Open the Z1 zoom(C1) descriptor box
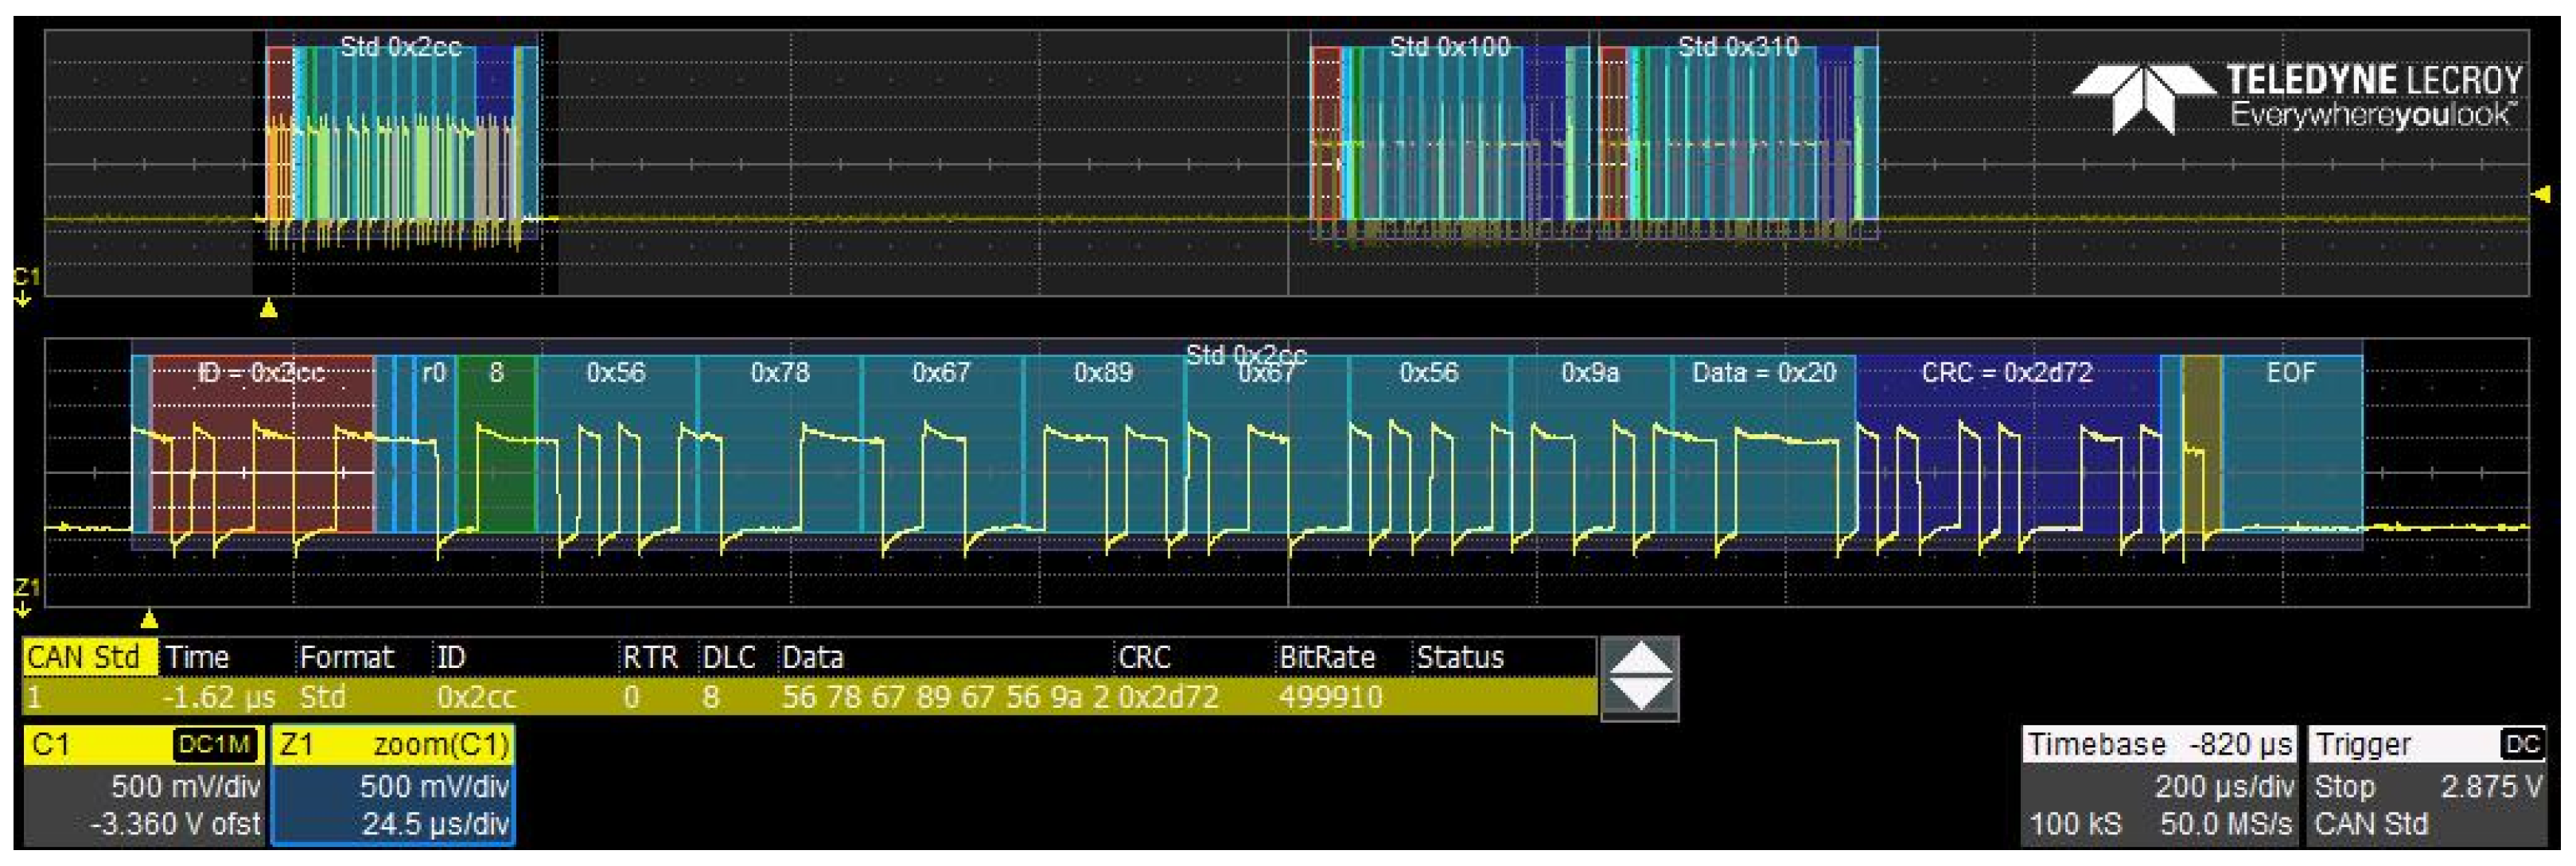The image size is (2576, 866). point(393,785)
